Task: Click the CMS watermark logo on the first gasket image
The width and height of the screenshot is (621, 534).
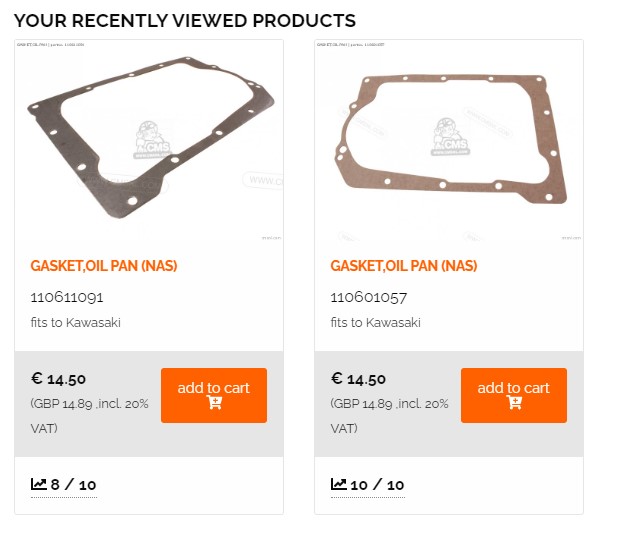Action: pos(150,137)
